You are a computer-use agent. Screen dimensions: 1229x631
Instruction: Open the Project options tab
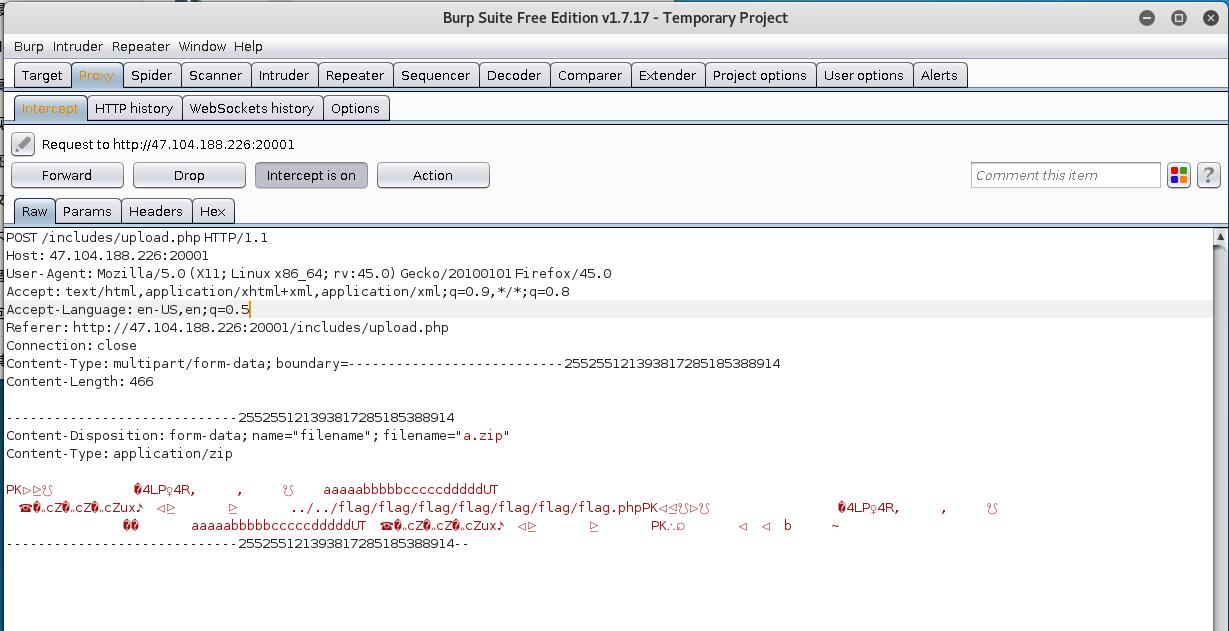(x=760, y=75)
